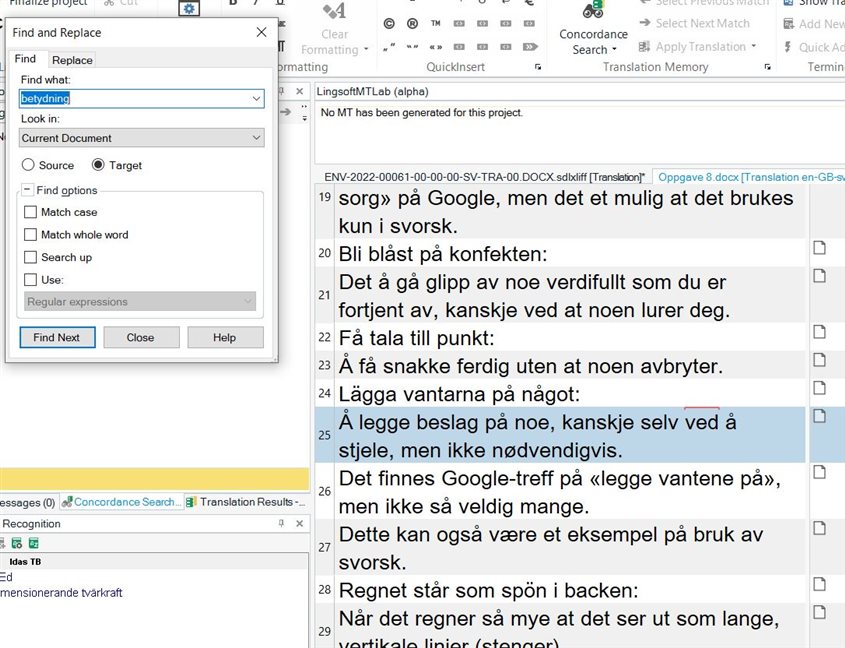Enable the Use regular expressions checkbox
845x648 pixels.
click(x=31, y=280)
